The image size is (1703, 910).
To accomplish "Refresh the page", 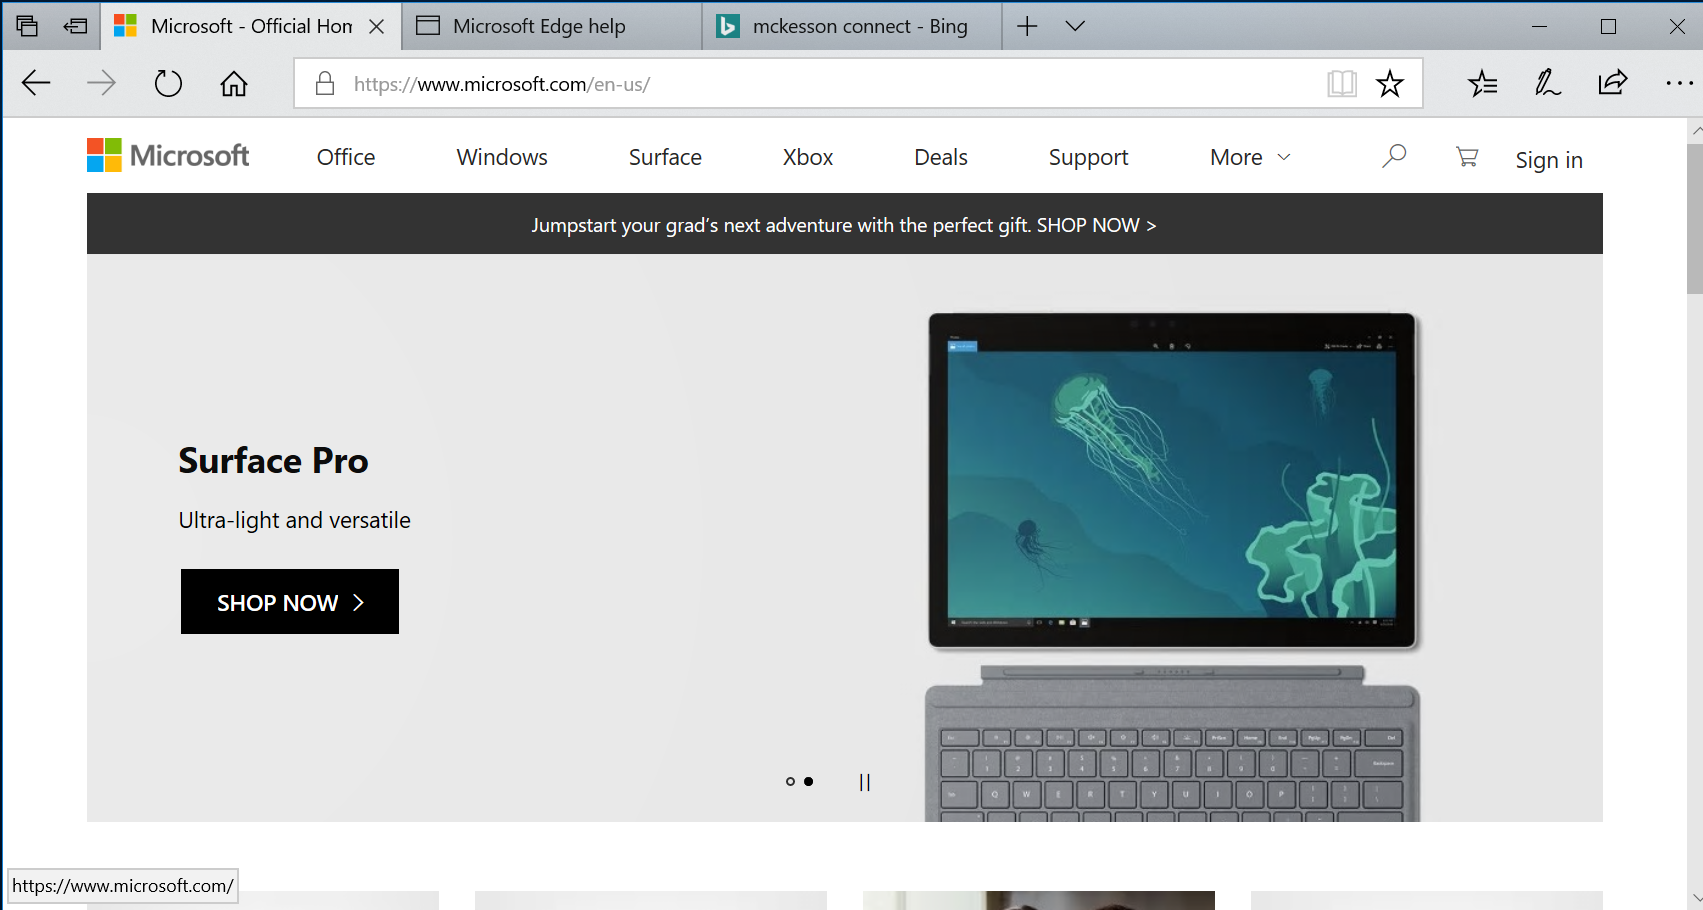I will pos(168,83).
